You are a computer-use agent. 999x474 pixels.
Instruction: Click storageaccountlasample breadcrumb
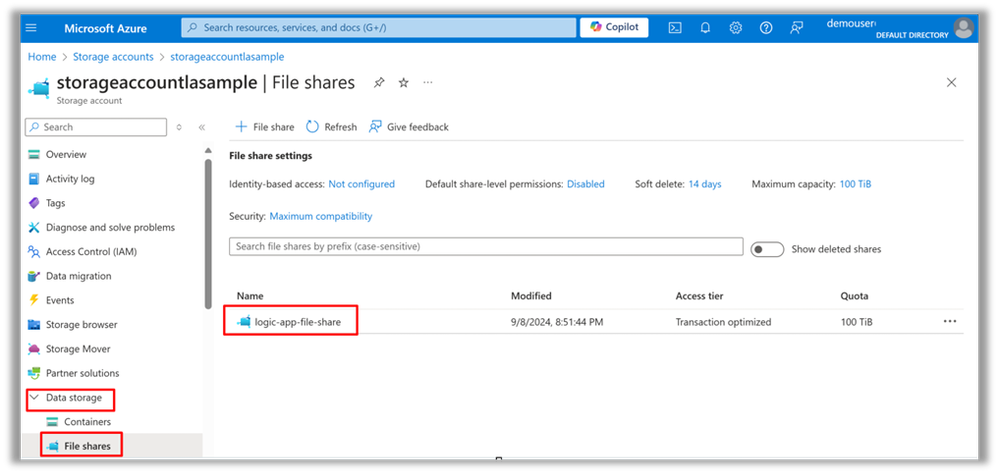[227, 57]
